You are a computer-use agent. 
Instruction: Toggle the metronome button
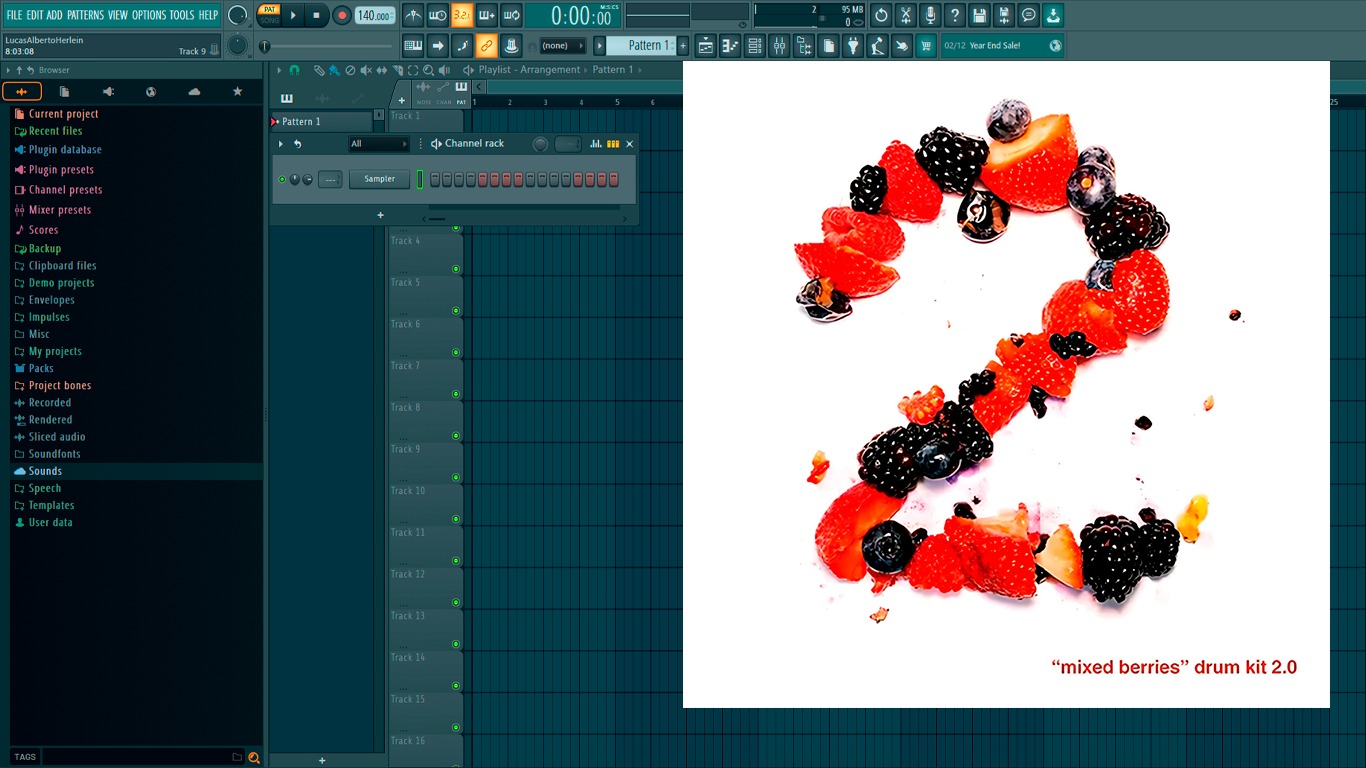[x=413, y=15]
